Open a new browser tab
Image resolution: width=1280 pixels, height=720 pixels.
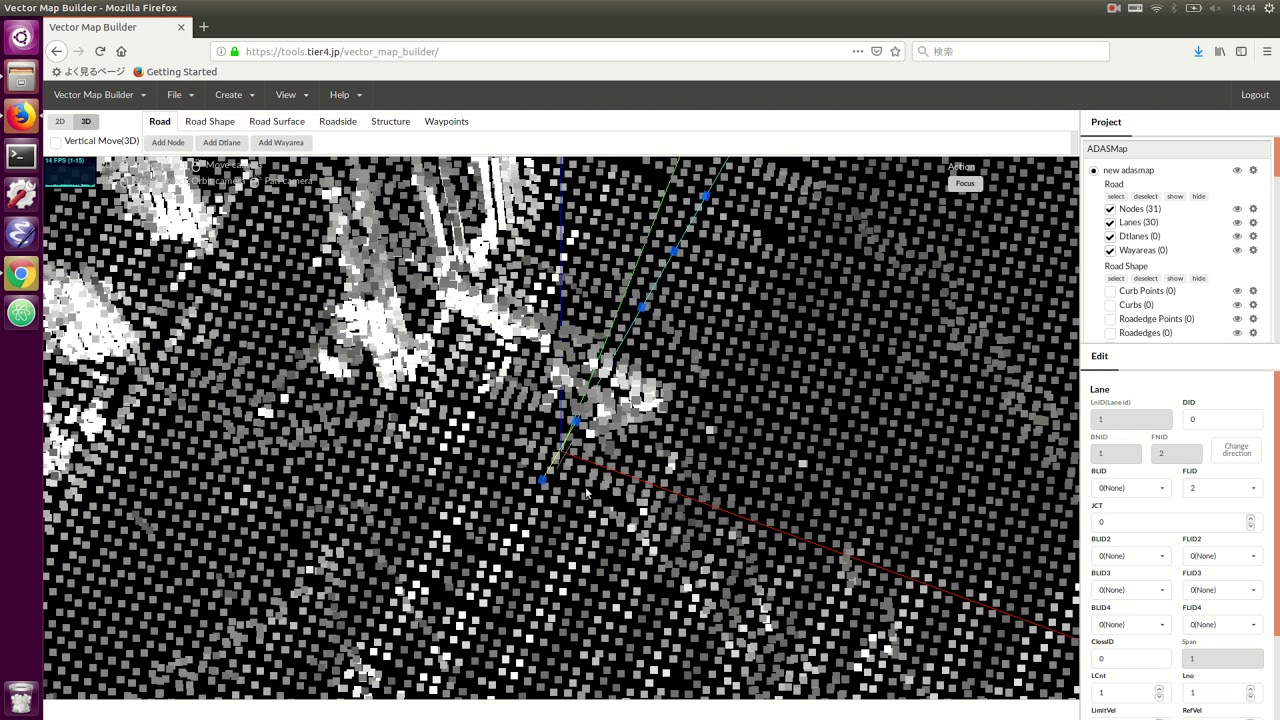tap(204, 27)
